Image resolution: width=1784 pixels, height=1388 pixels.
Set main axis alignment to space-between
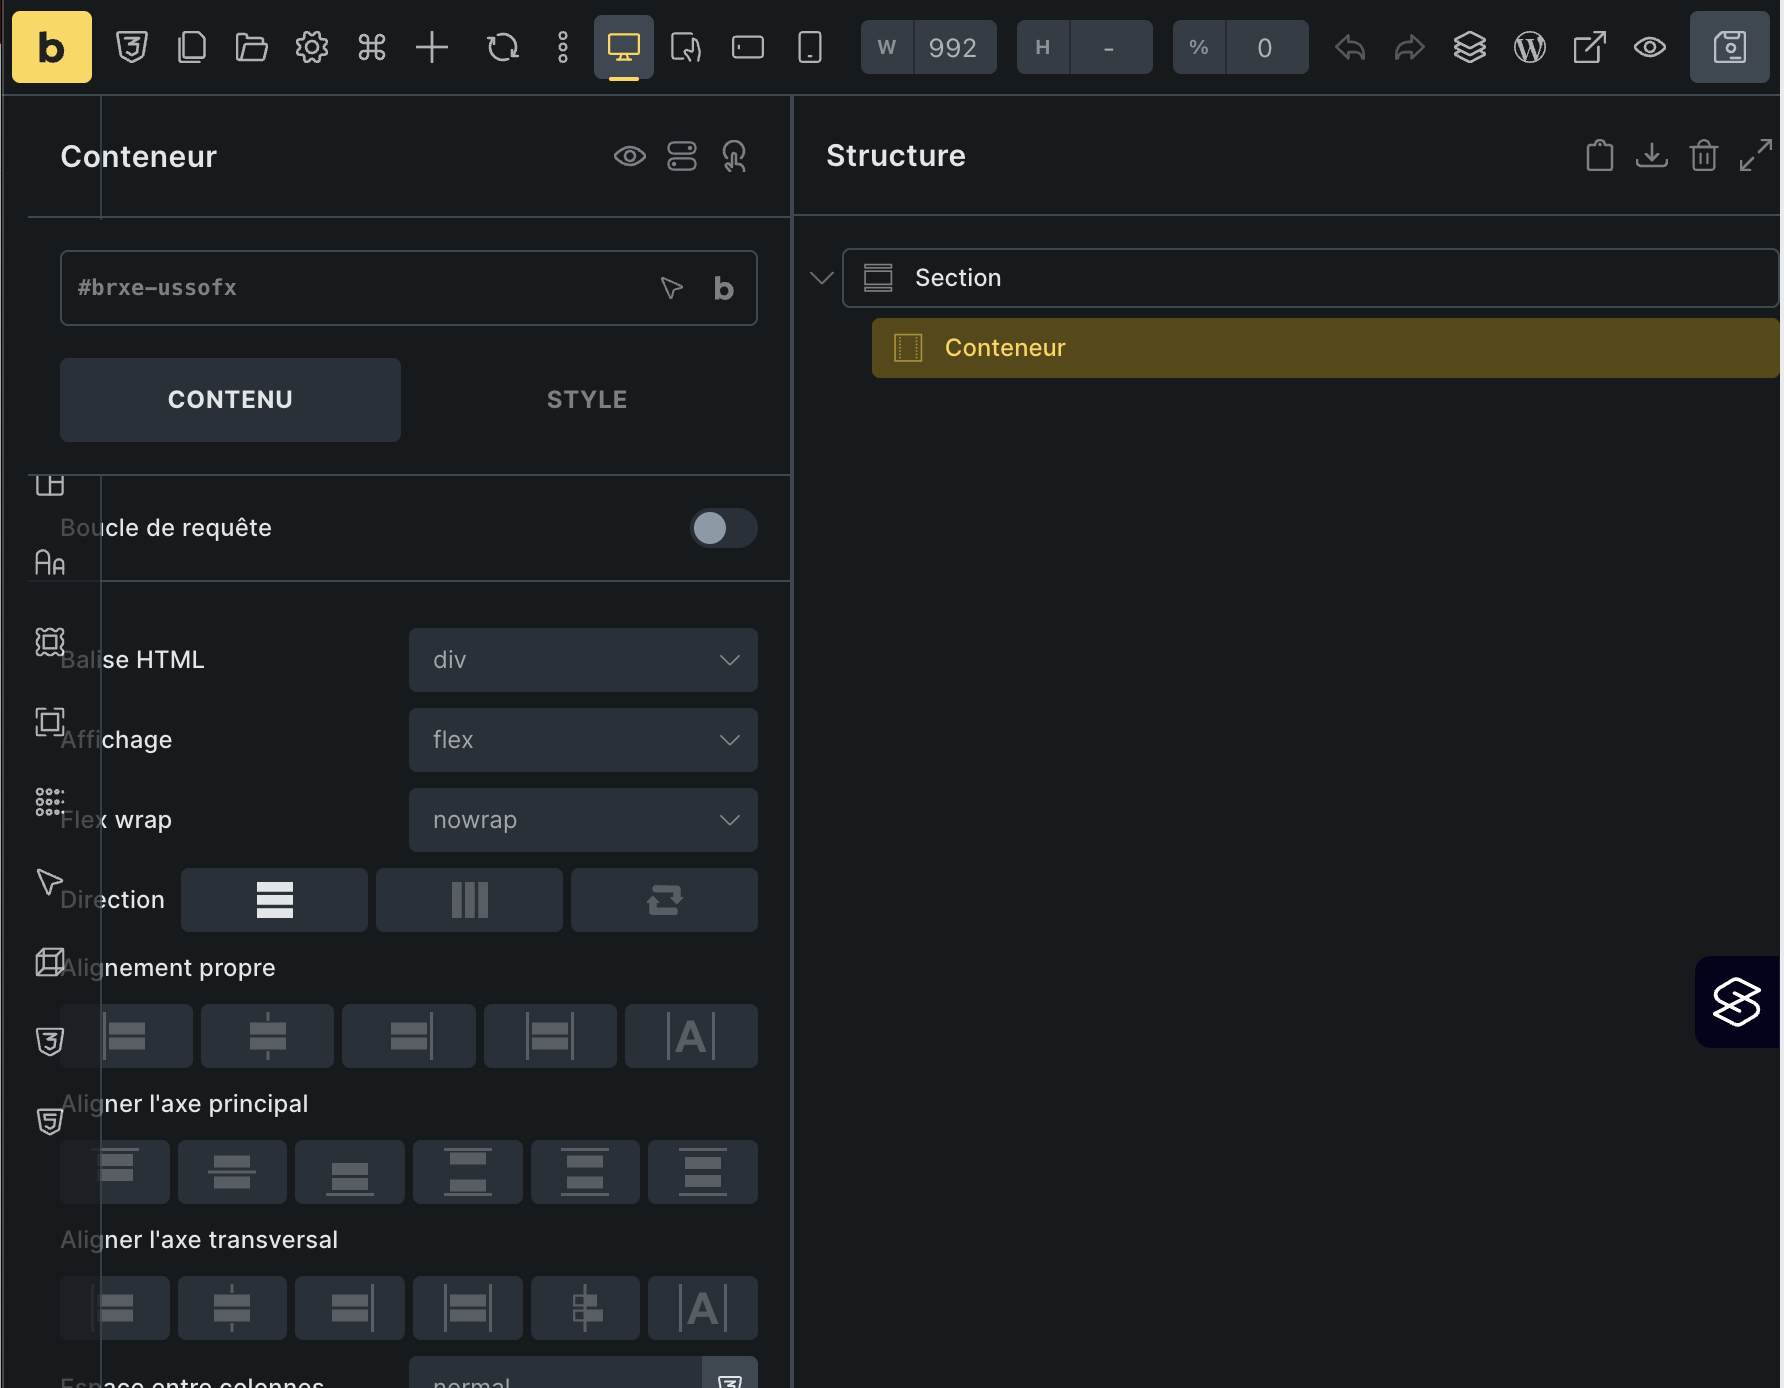(468, 1172)
